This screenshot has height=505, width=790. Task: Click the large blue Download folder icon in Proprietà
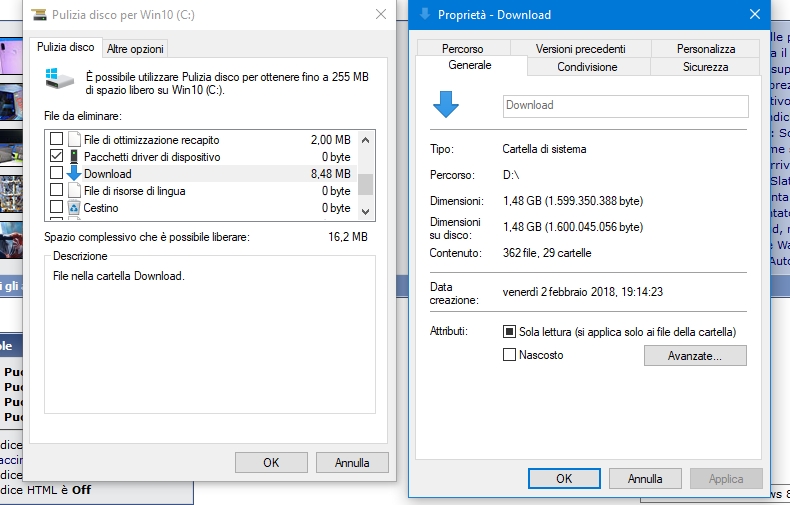[446, 104]
